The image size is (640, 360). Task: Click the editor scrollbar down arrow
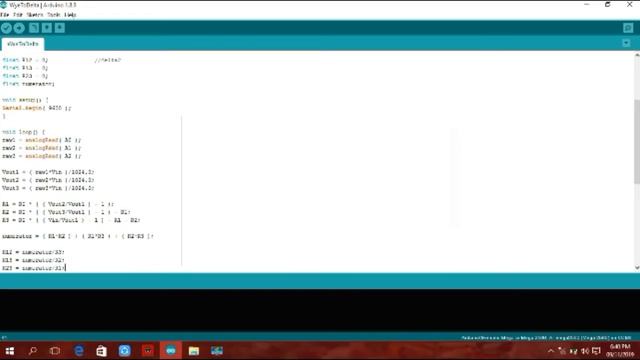(637, 268)
